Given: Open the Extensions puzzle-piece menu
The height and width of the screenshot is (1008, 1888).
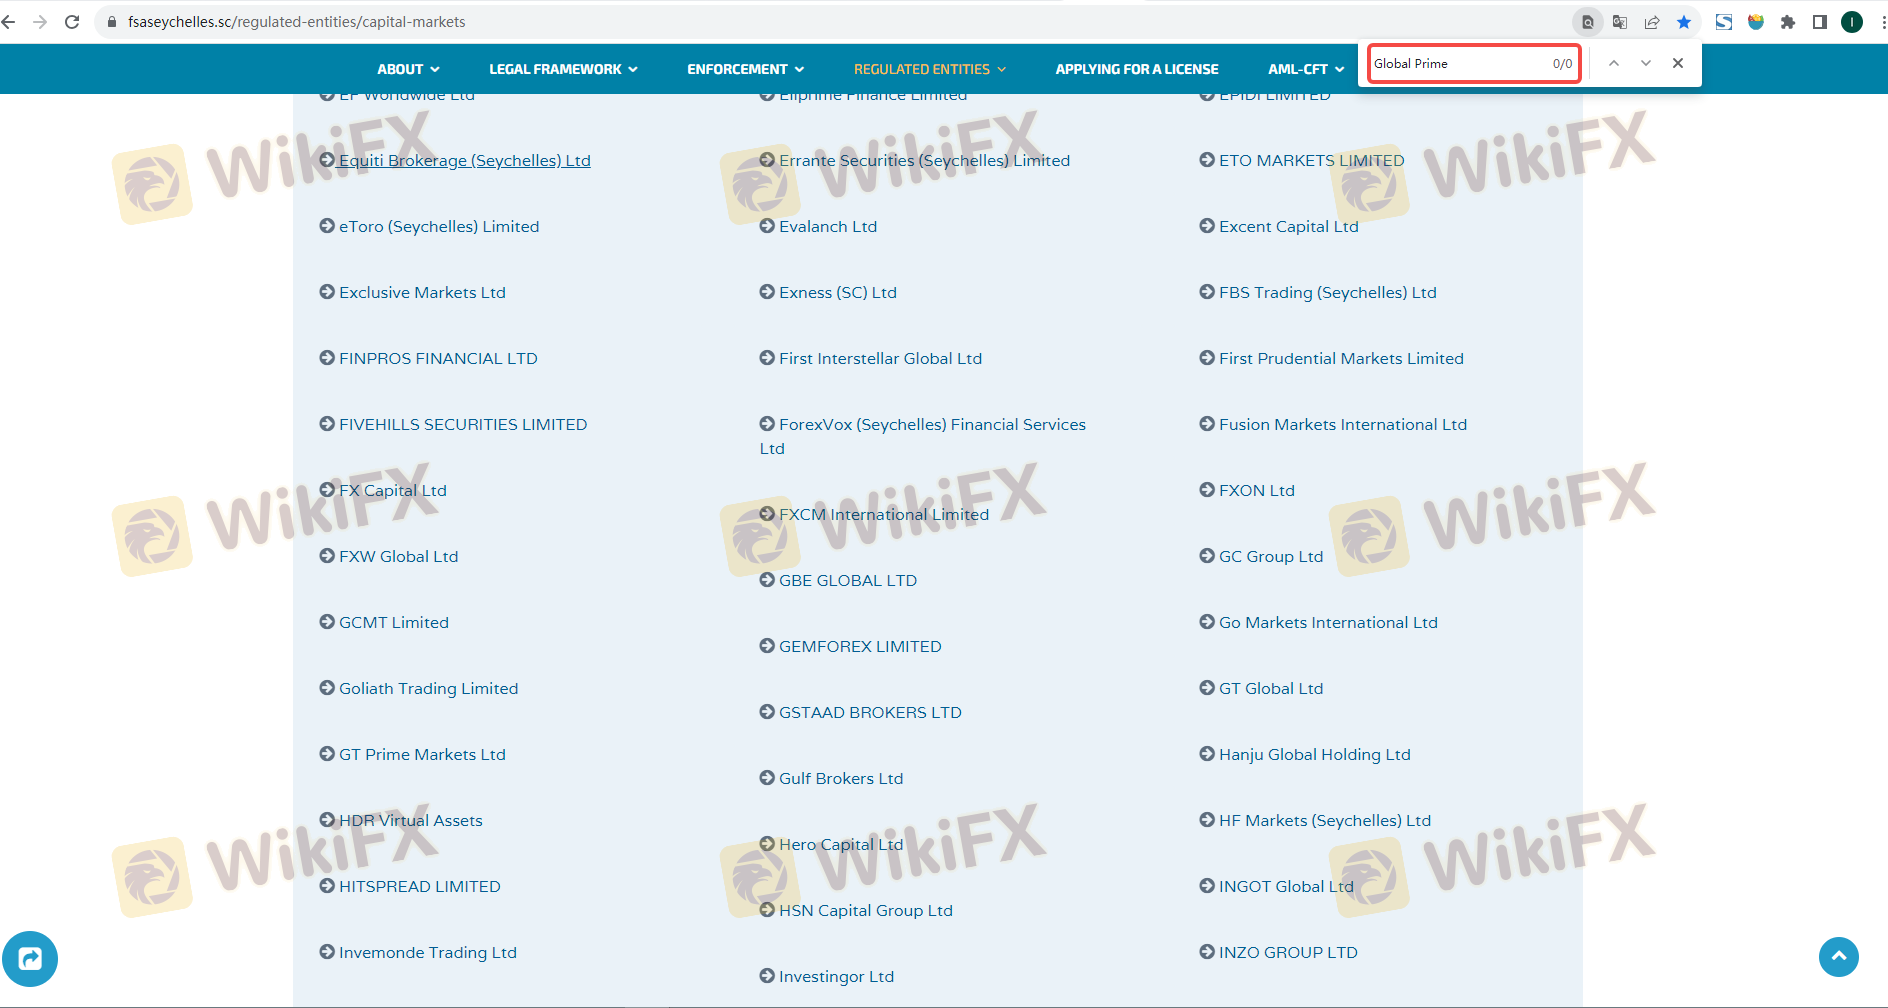Looking at the screenshot, I should click(x=1788, y=22).
